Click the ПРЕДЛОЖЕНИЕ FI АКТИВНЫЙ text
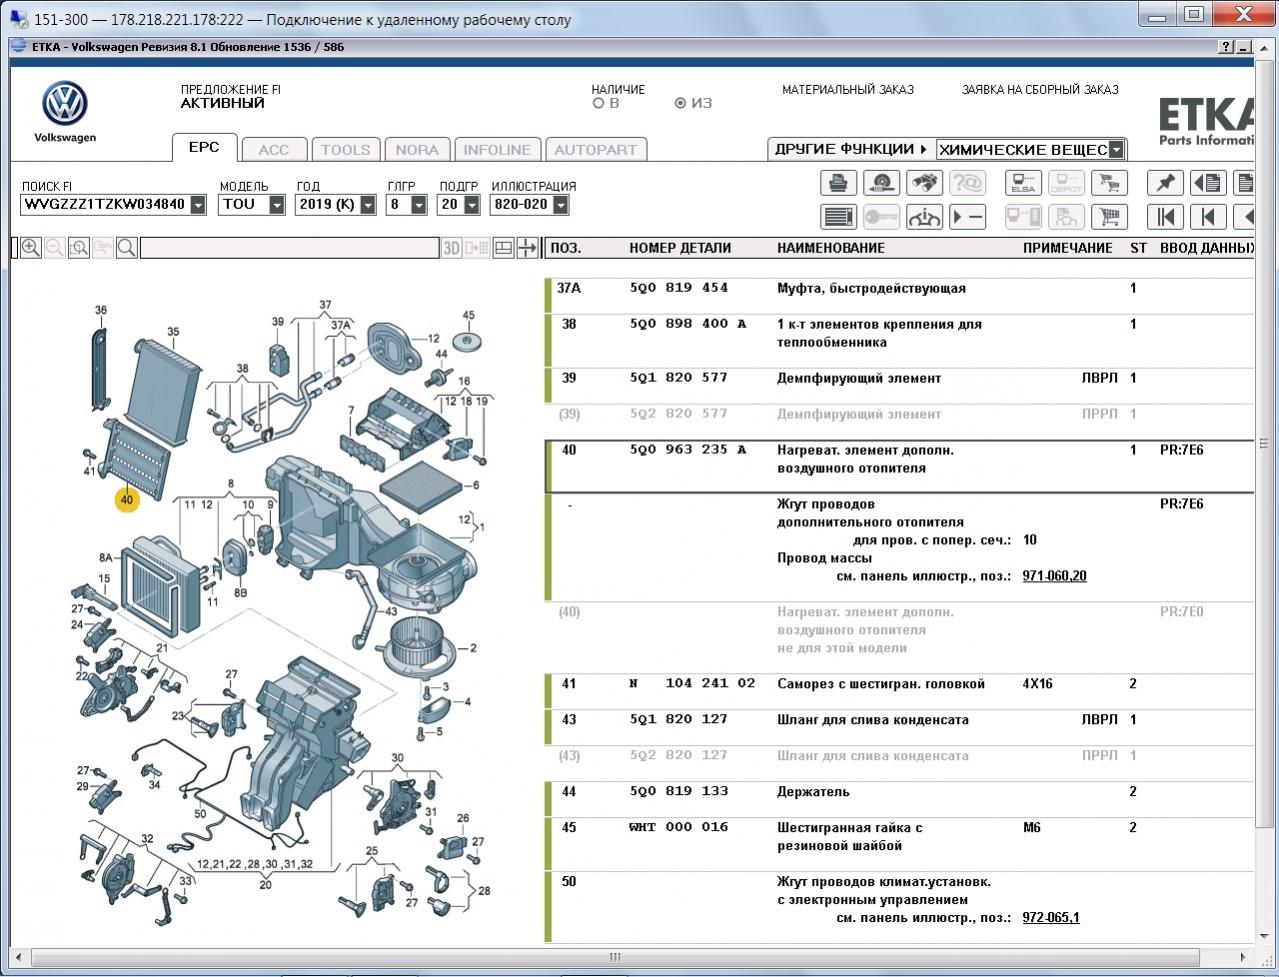 coord(230,96)
